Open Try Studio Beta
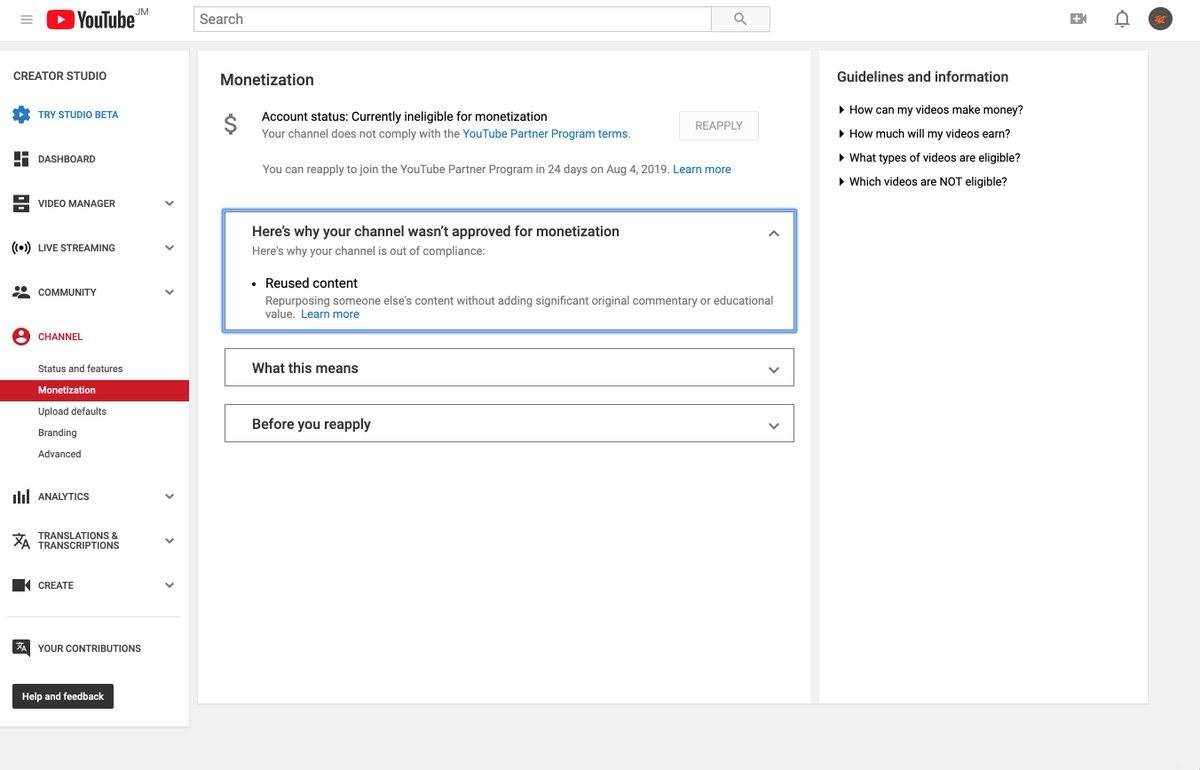This screenshot has width=1200, height=770. (x=78, y=115)
